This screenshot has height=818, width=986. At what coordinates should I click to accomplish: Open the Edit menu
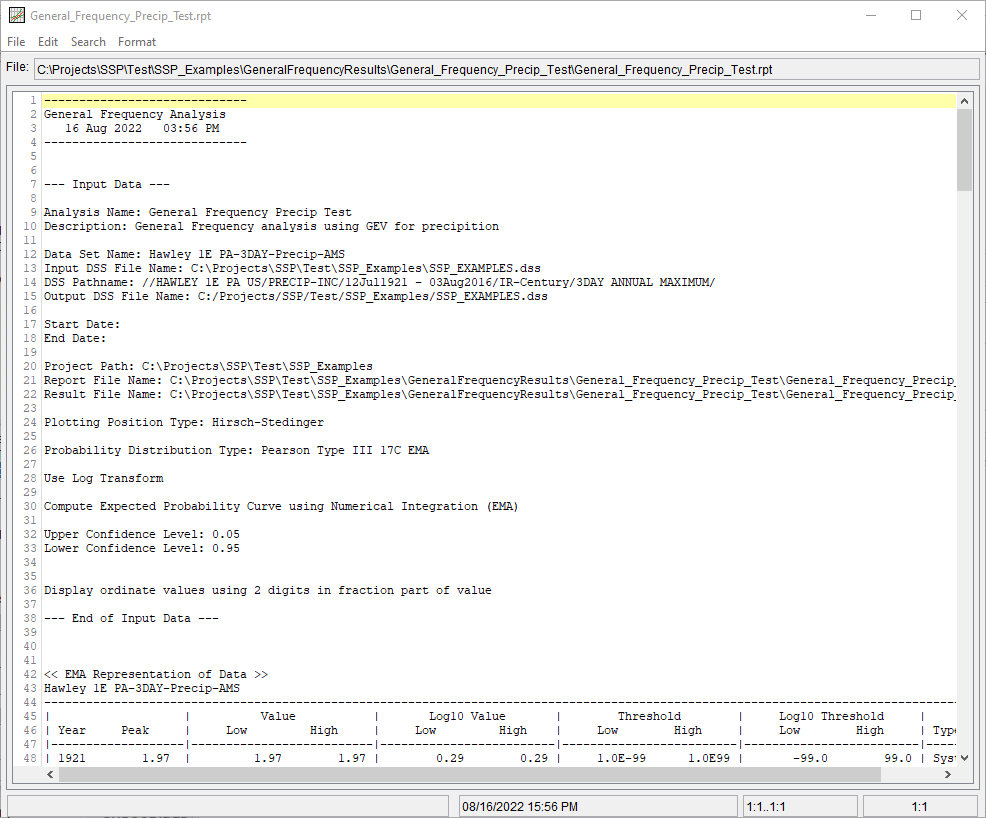tap(48, 41)
